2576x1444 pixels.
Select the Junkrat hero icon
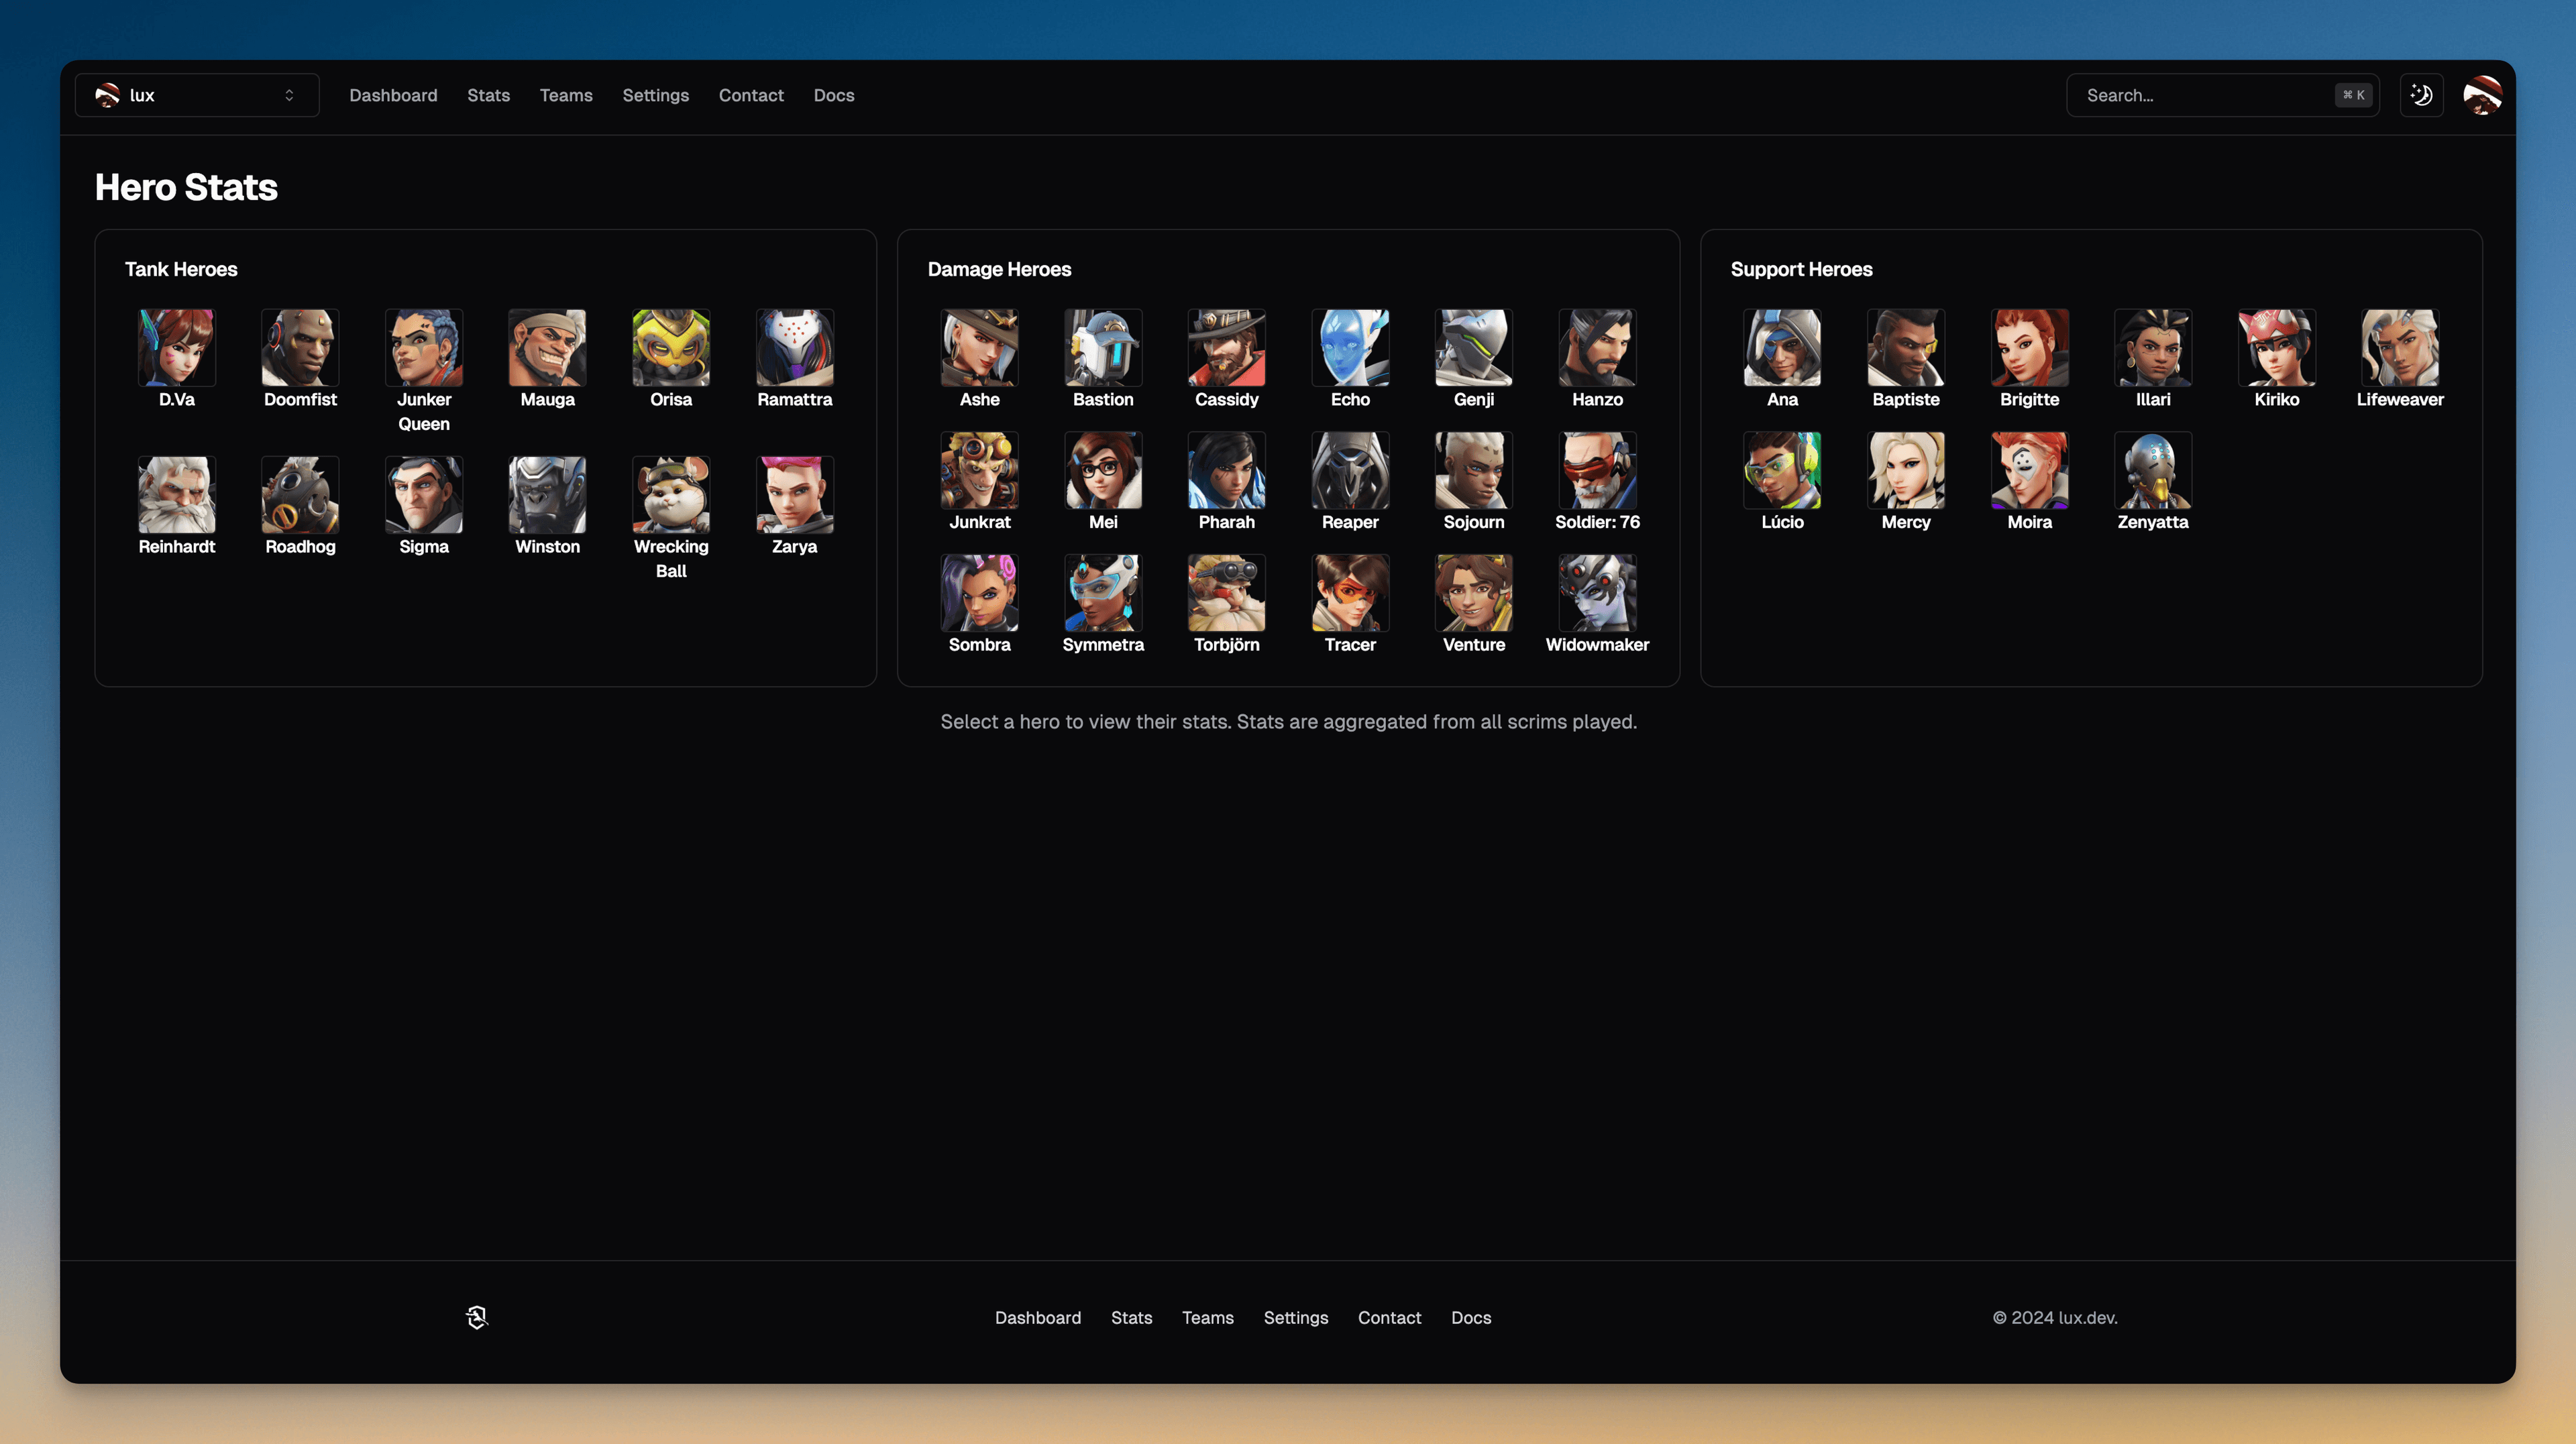point(979,470)
